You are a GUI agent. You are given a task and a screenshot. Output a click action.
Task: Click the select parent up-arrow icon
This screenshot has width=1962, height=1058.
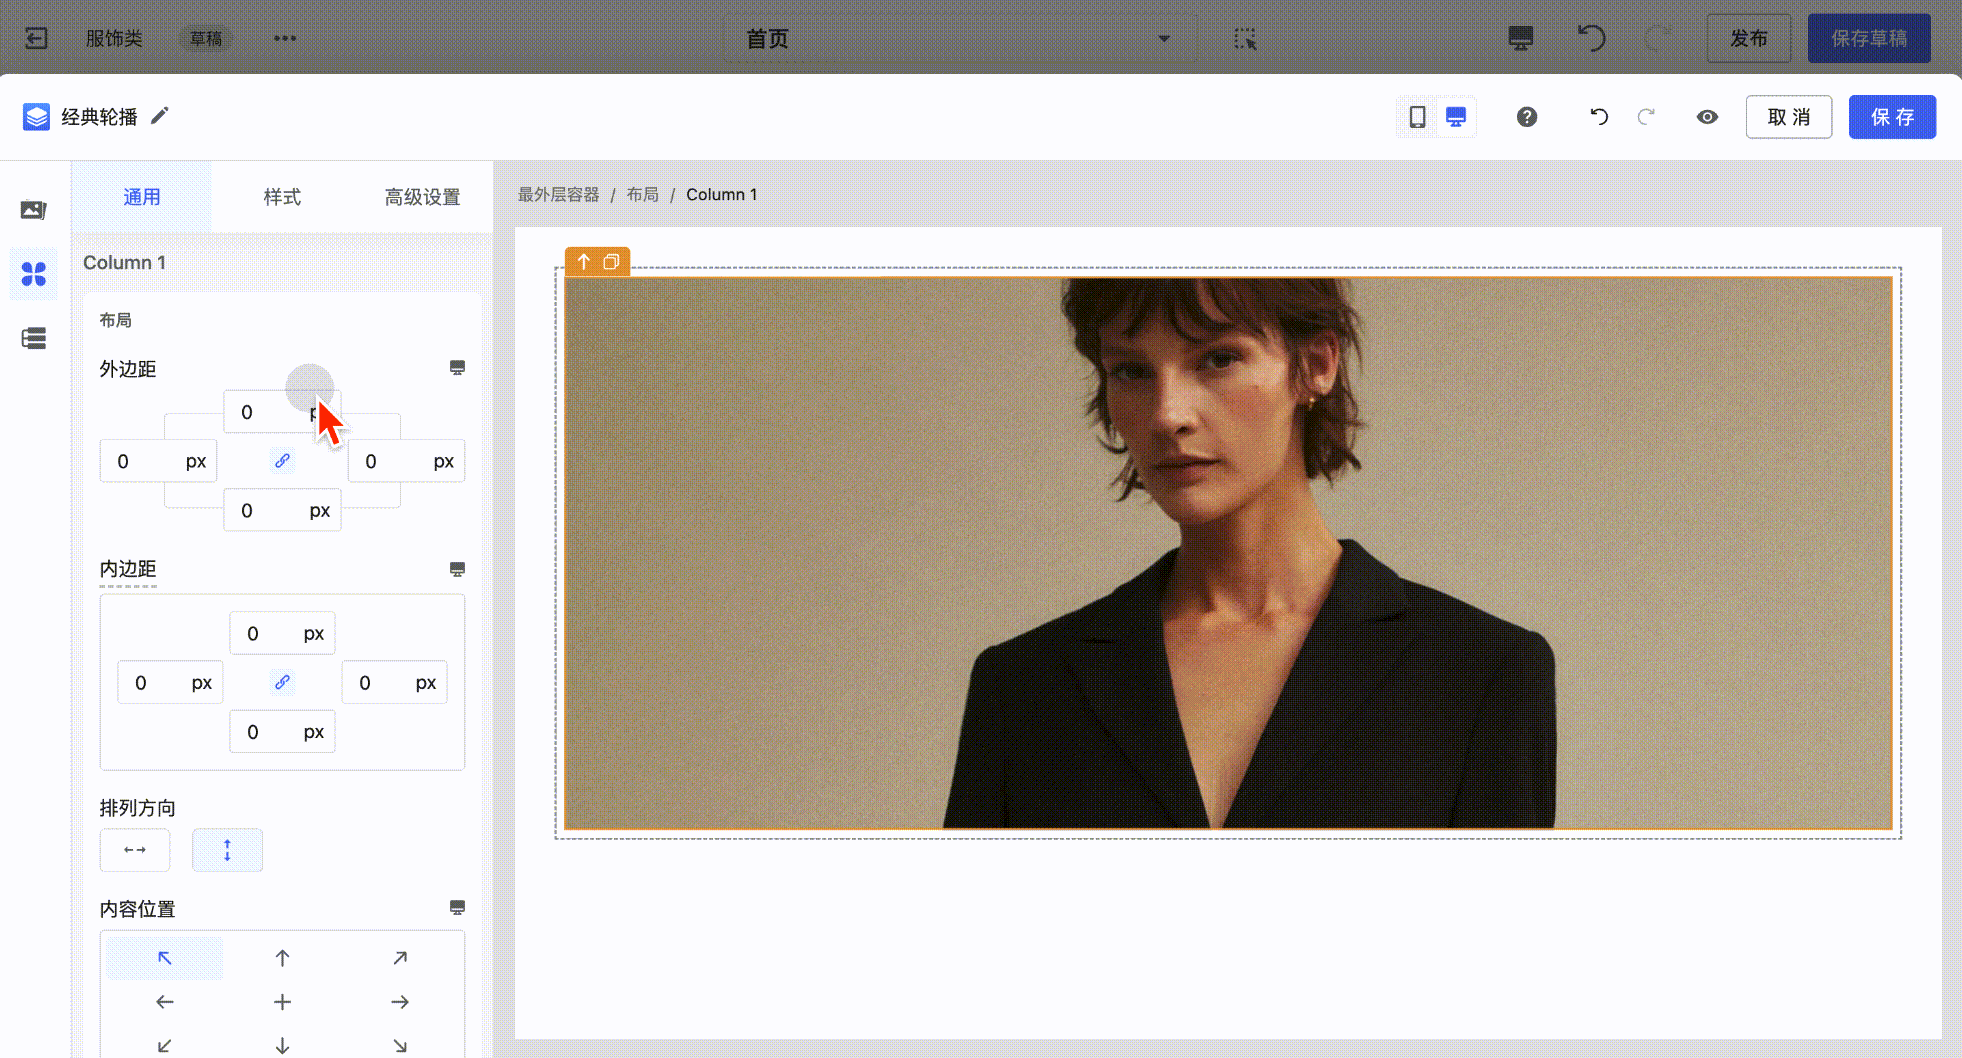point(584,262)
